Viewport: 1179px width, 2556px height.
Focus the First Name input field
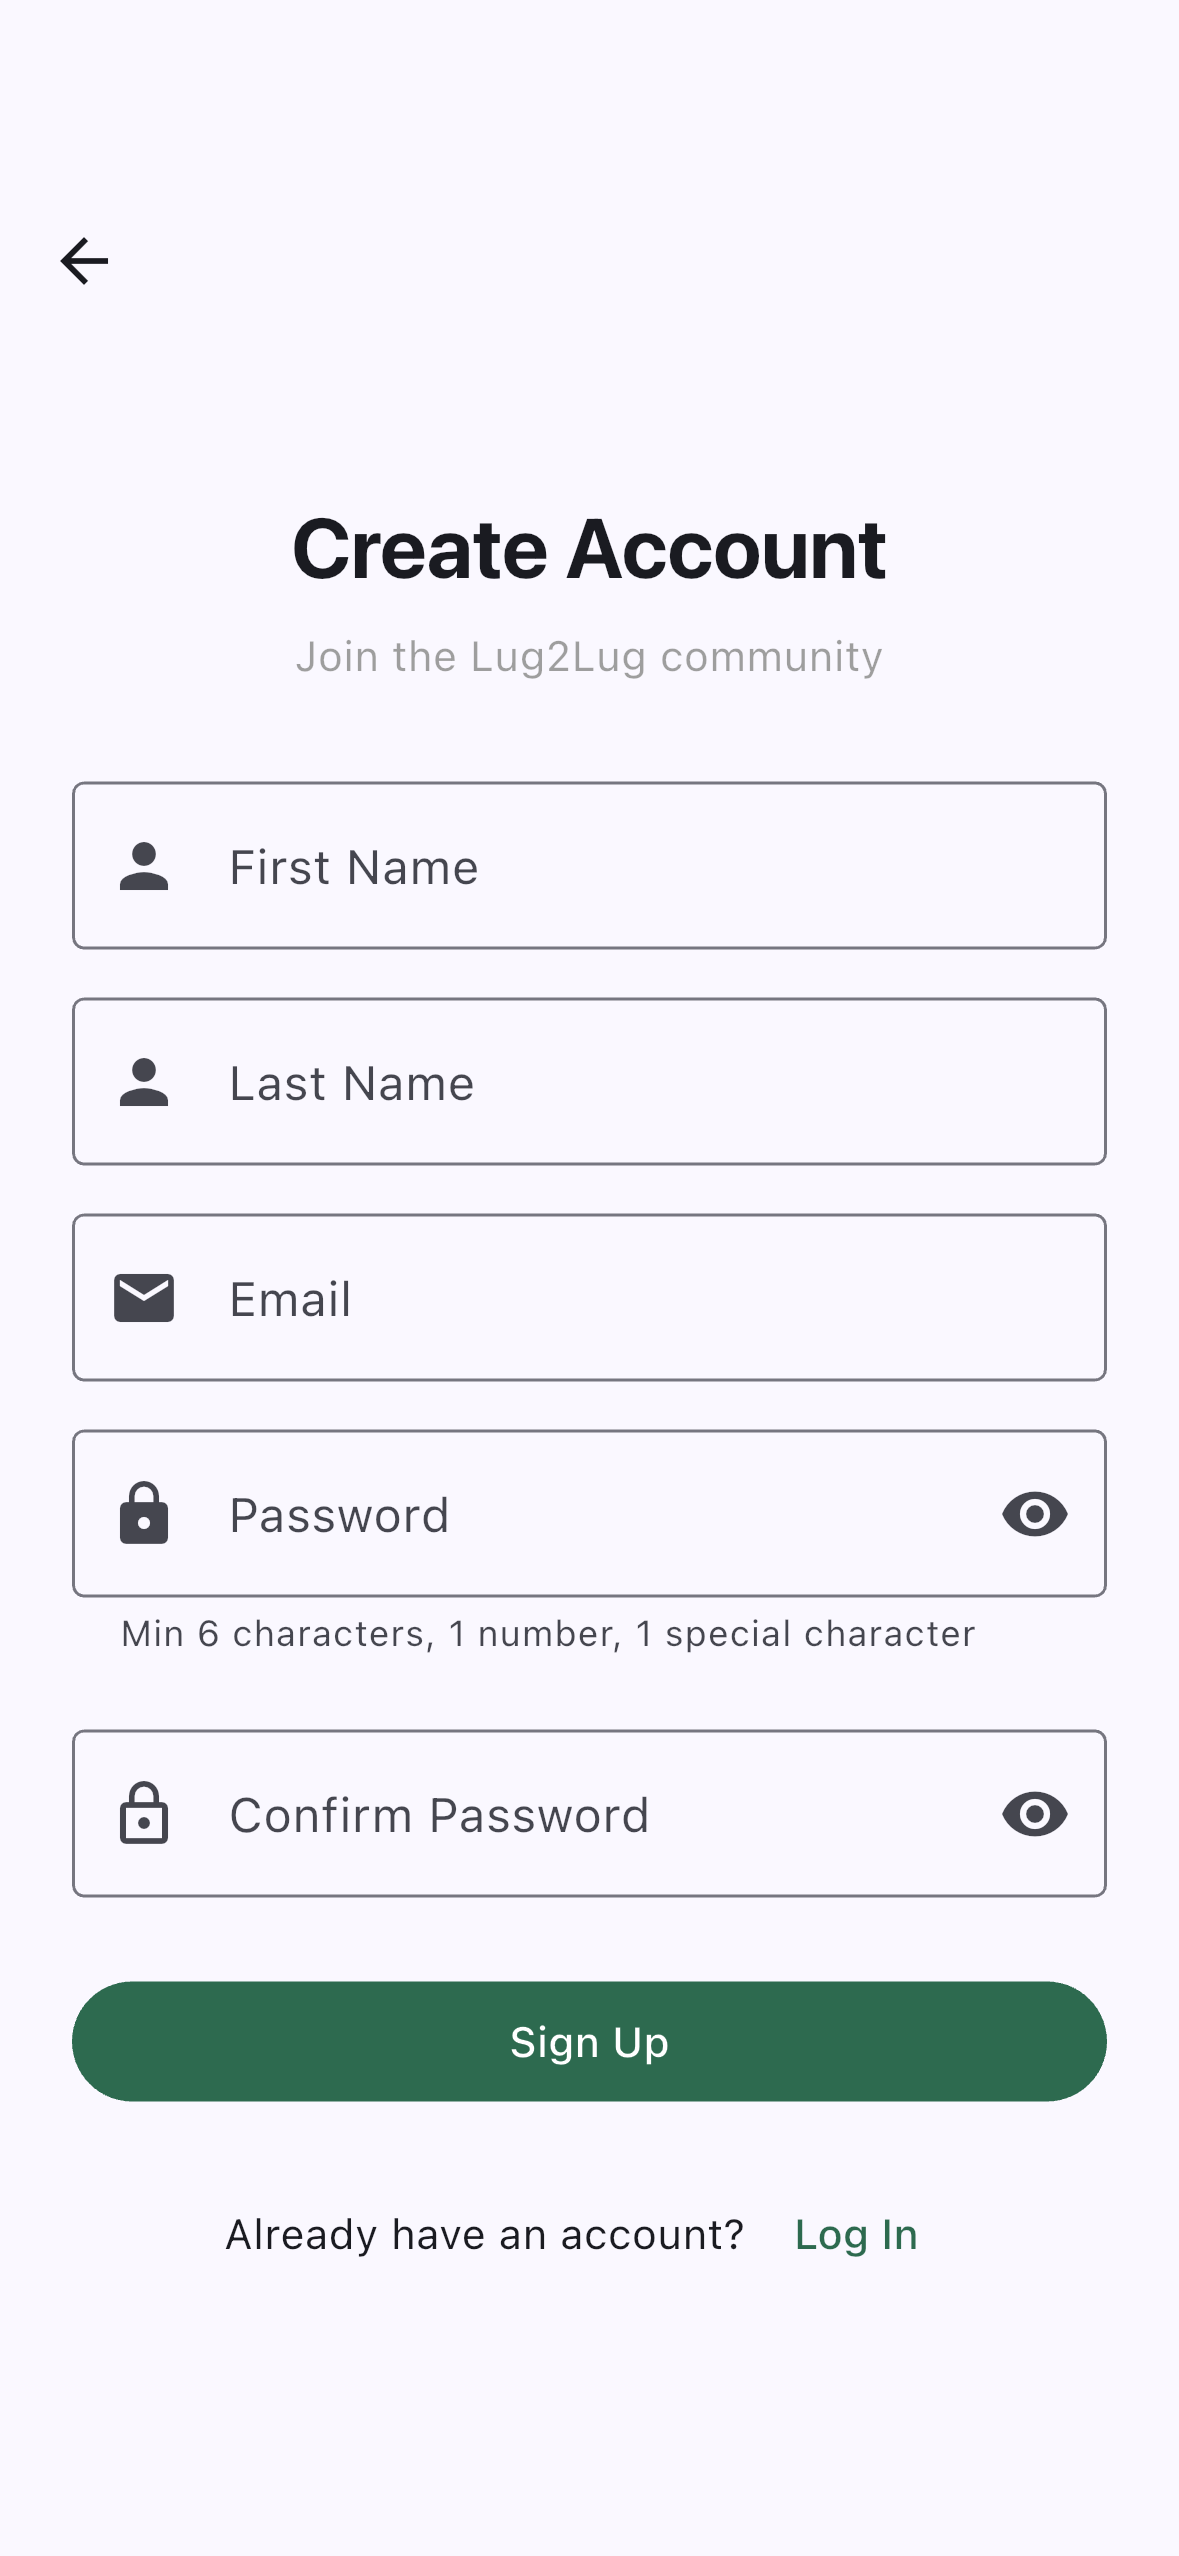coord(589,866)
